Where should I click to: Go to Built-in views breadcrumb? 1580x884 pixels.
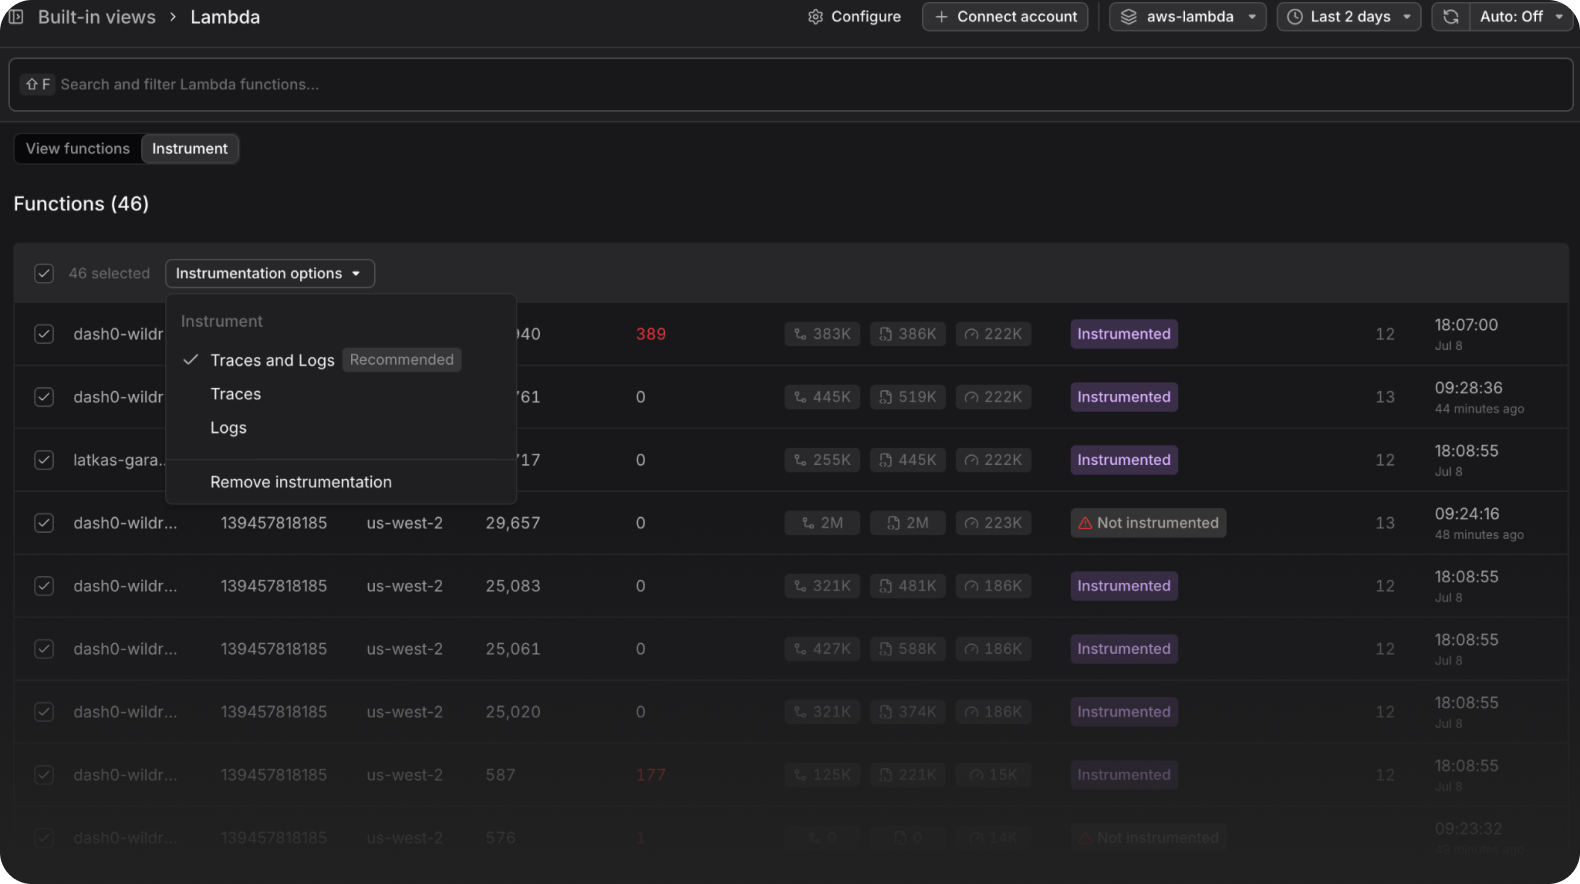(x=97, y=17)
